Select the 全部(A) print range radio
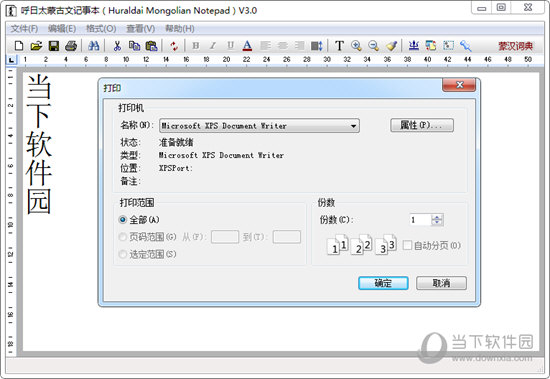This screenshot has width=550, height=379. (x=122, y=220)
